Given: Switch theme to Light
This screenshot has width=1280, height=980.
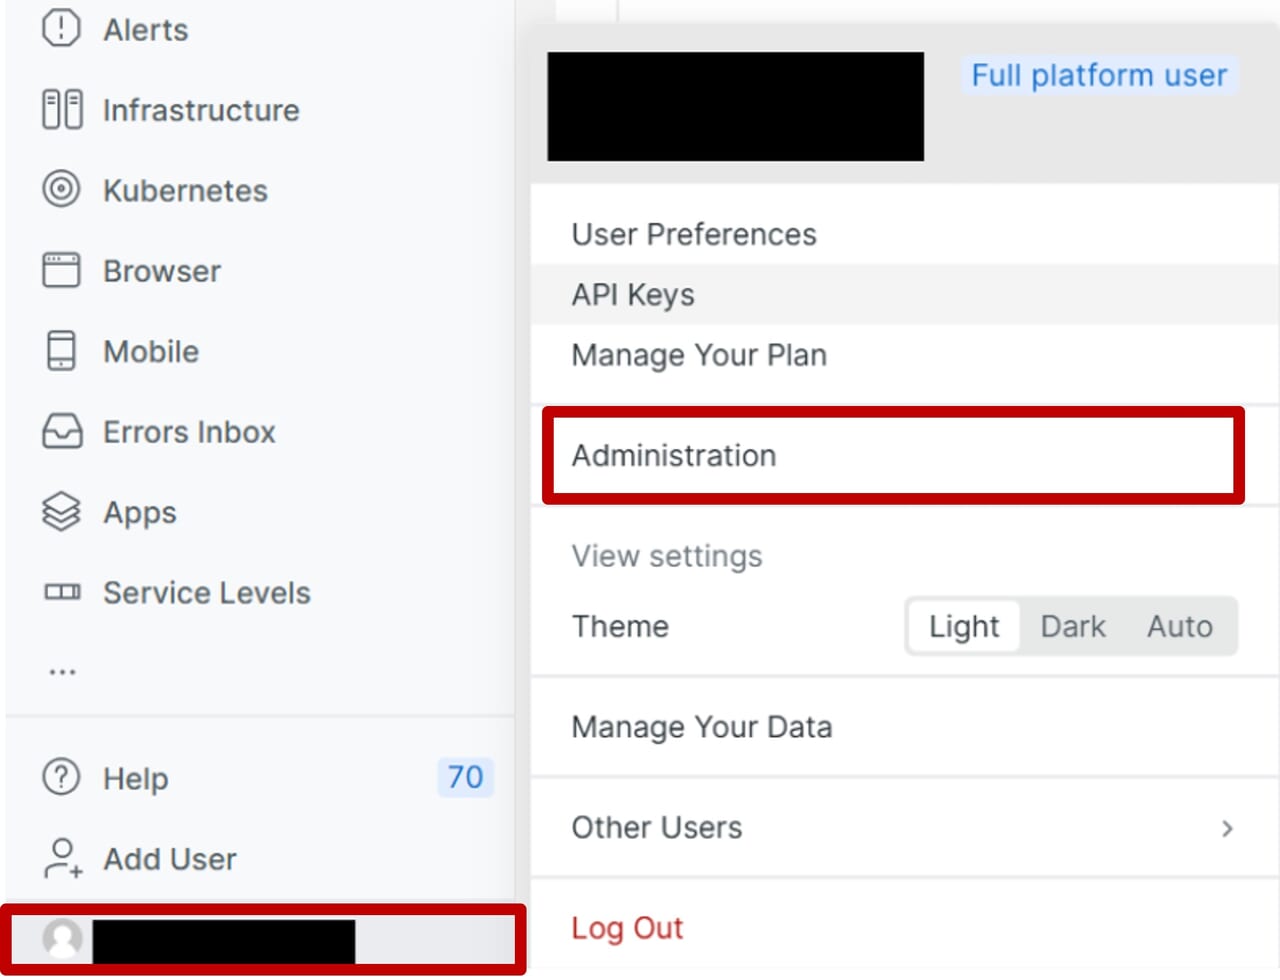Looking at the screenshot, I should pos(963,626).
